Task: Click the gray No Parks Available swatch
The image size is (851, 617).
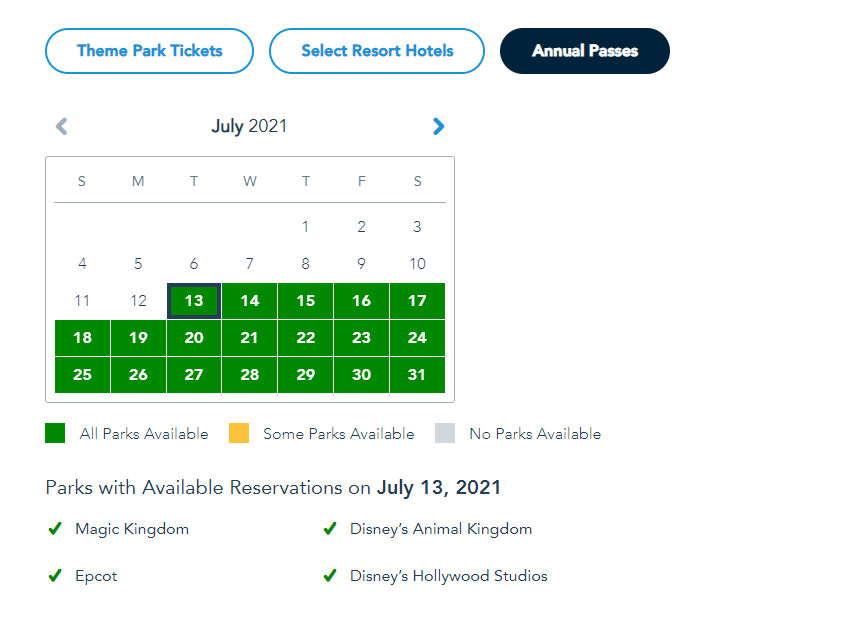Action: click(445, 433)
